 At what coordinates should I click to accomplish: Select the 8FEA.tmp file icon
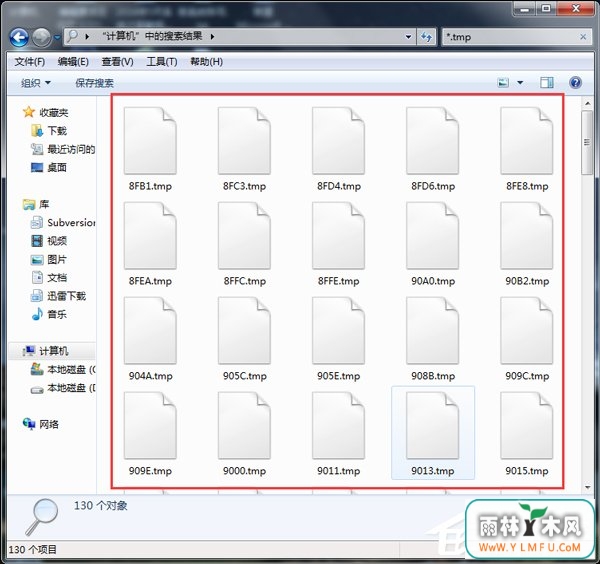(x=150, y=236)
